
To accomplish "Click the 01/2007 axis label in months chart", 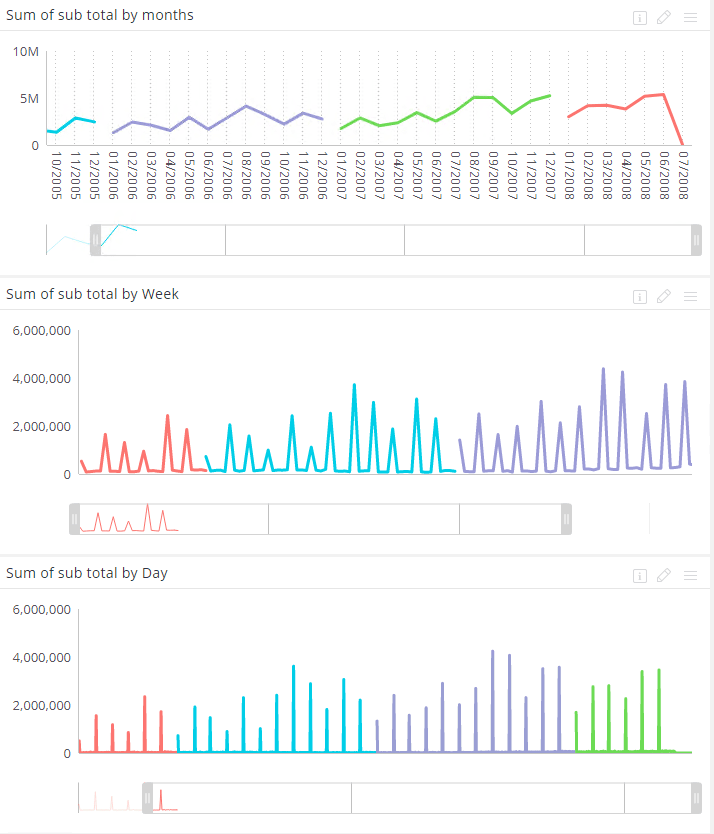I will [x=341, y=176].
